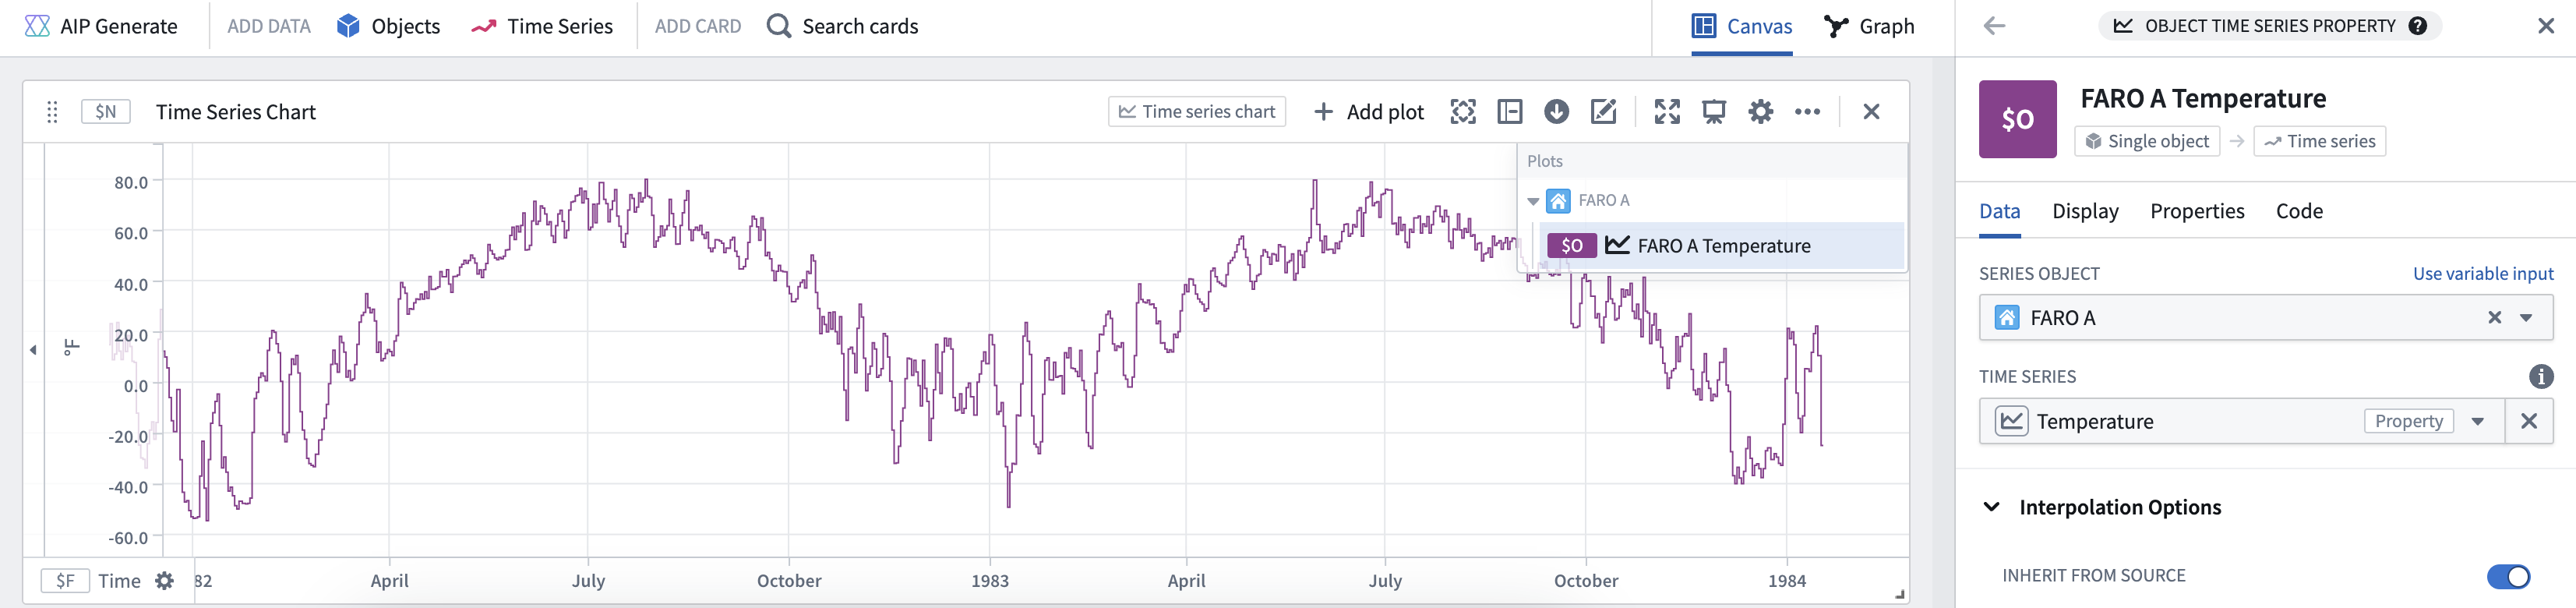Open help for Object Time Series Property
Image resolution: width=2576 pixels, height=608 pixels.
(x=2418, y=26)
